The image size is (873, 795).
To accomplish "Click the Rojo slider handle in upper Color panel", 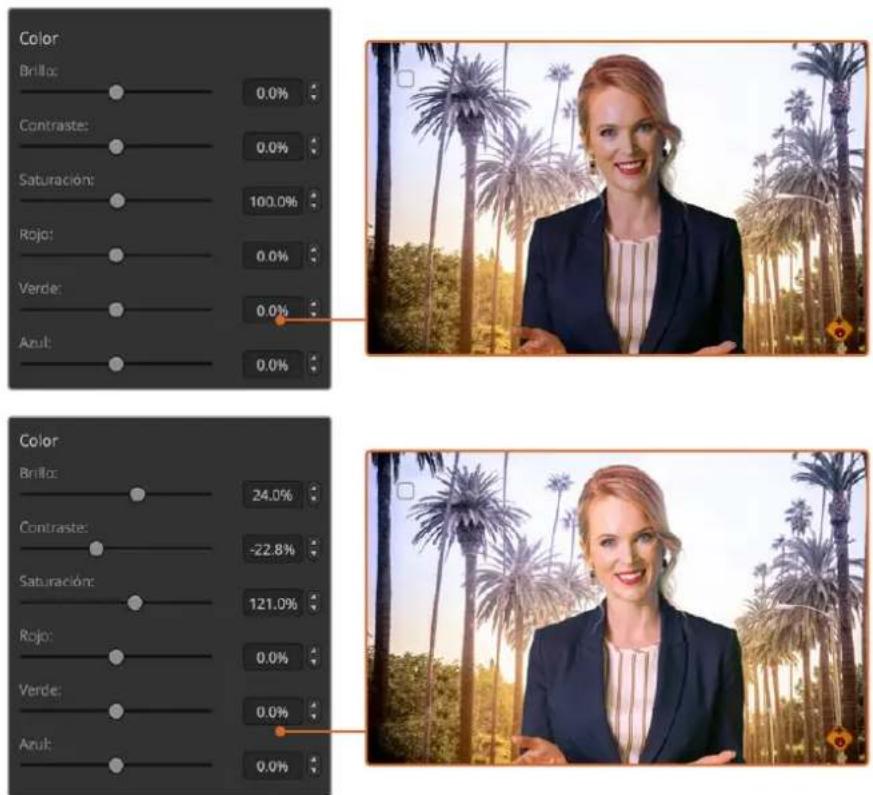I will coord(116,256).
